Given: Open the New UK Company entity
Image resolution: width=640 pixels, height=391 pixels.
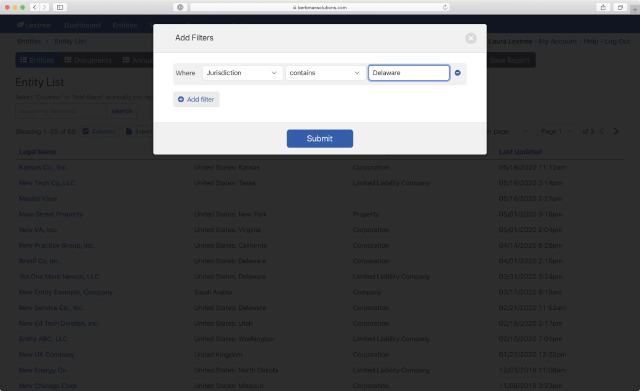Looking at the screenshot, I should (x=47, y=354).
